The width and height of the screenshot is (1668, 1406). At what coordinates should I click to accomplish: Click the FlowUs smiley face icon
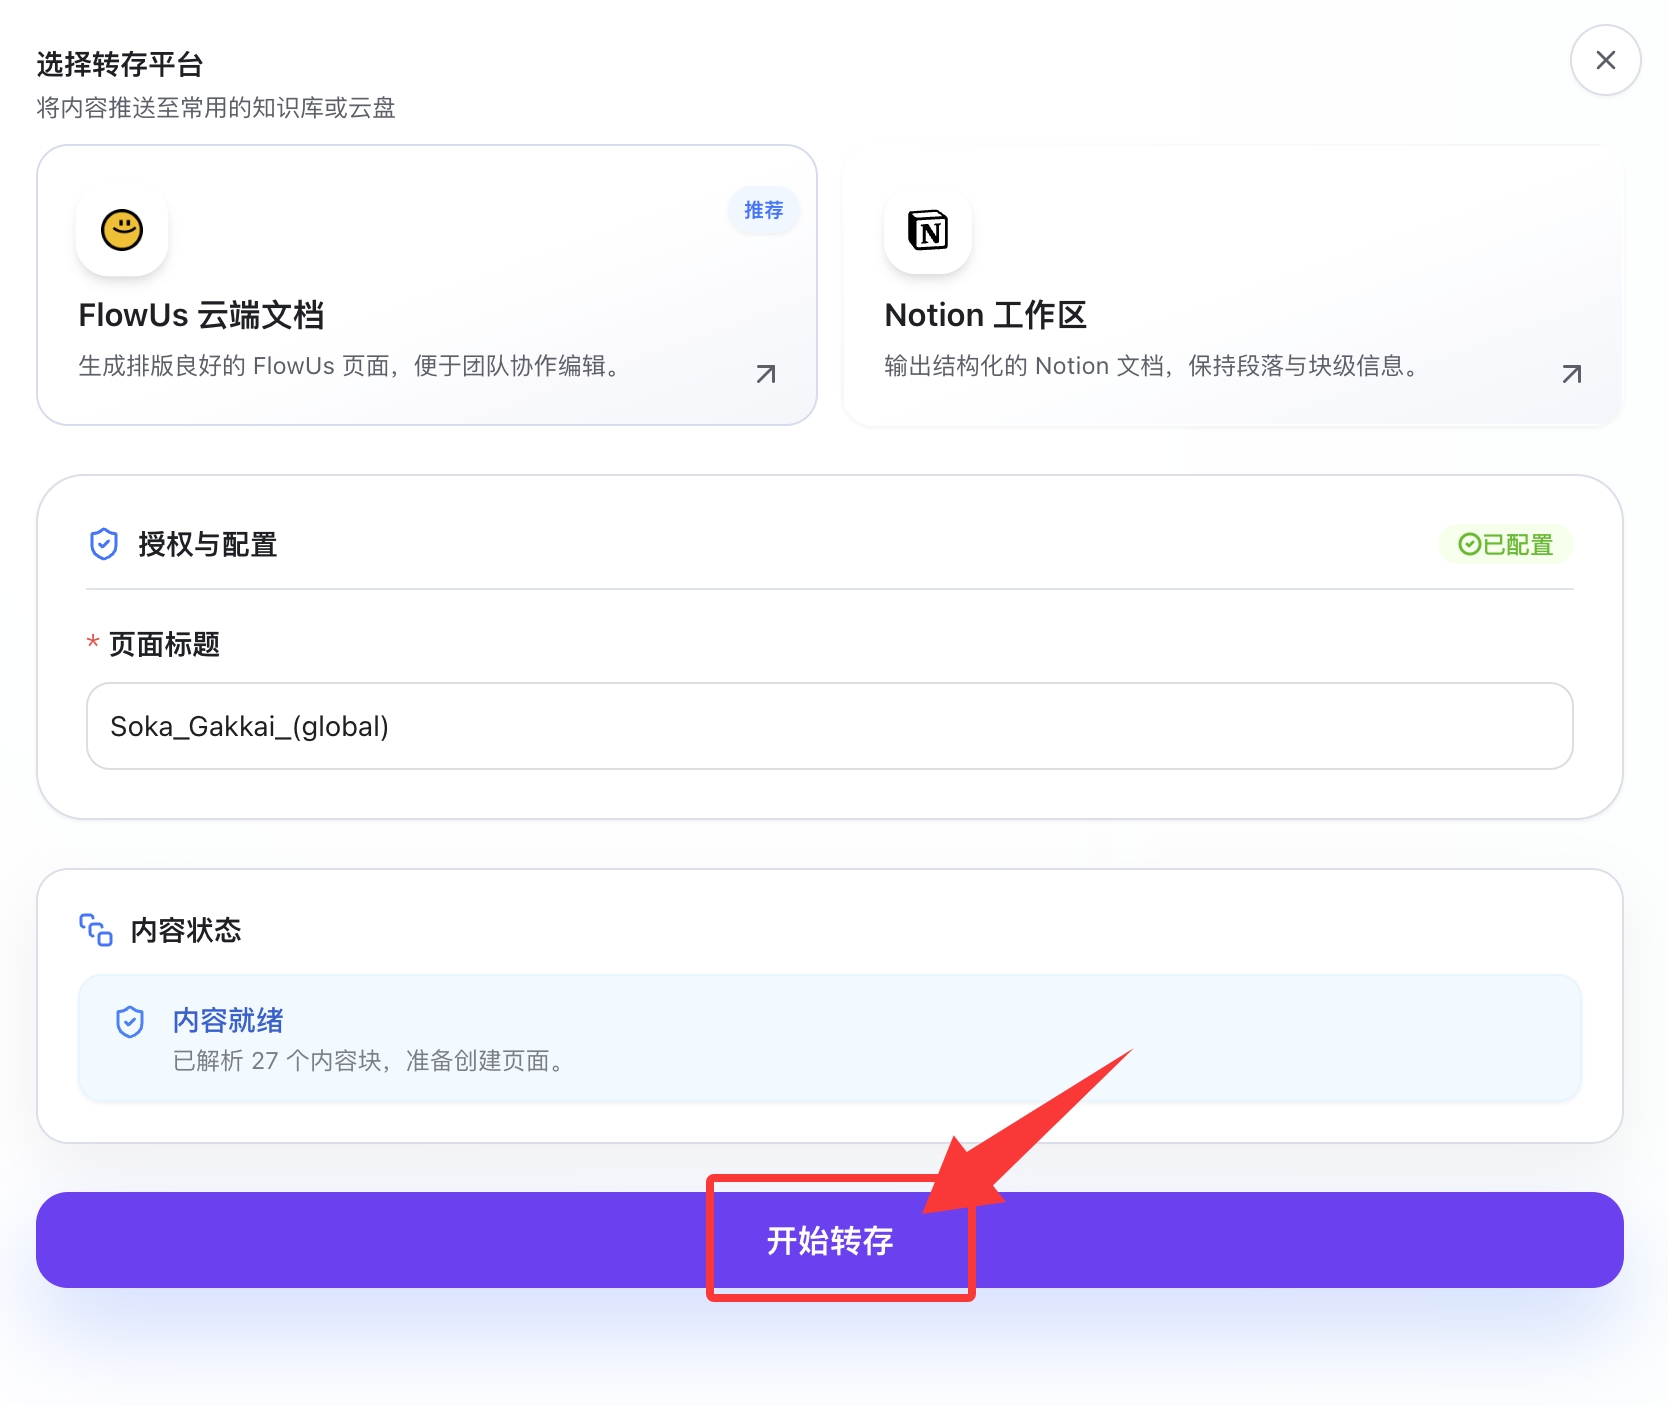[x=121, y=231]
